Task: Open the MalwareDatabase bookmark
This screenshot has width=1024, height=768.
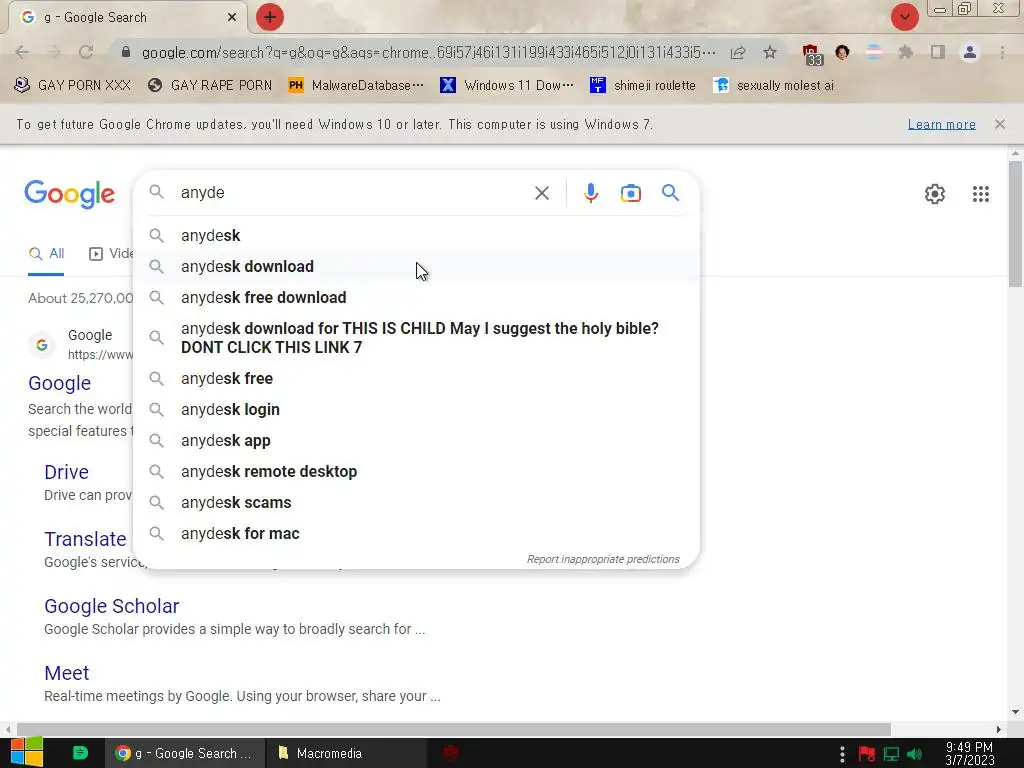Action: pos(356,85)
